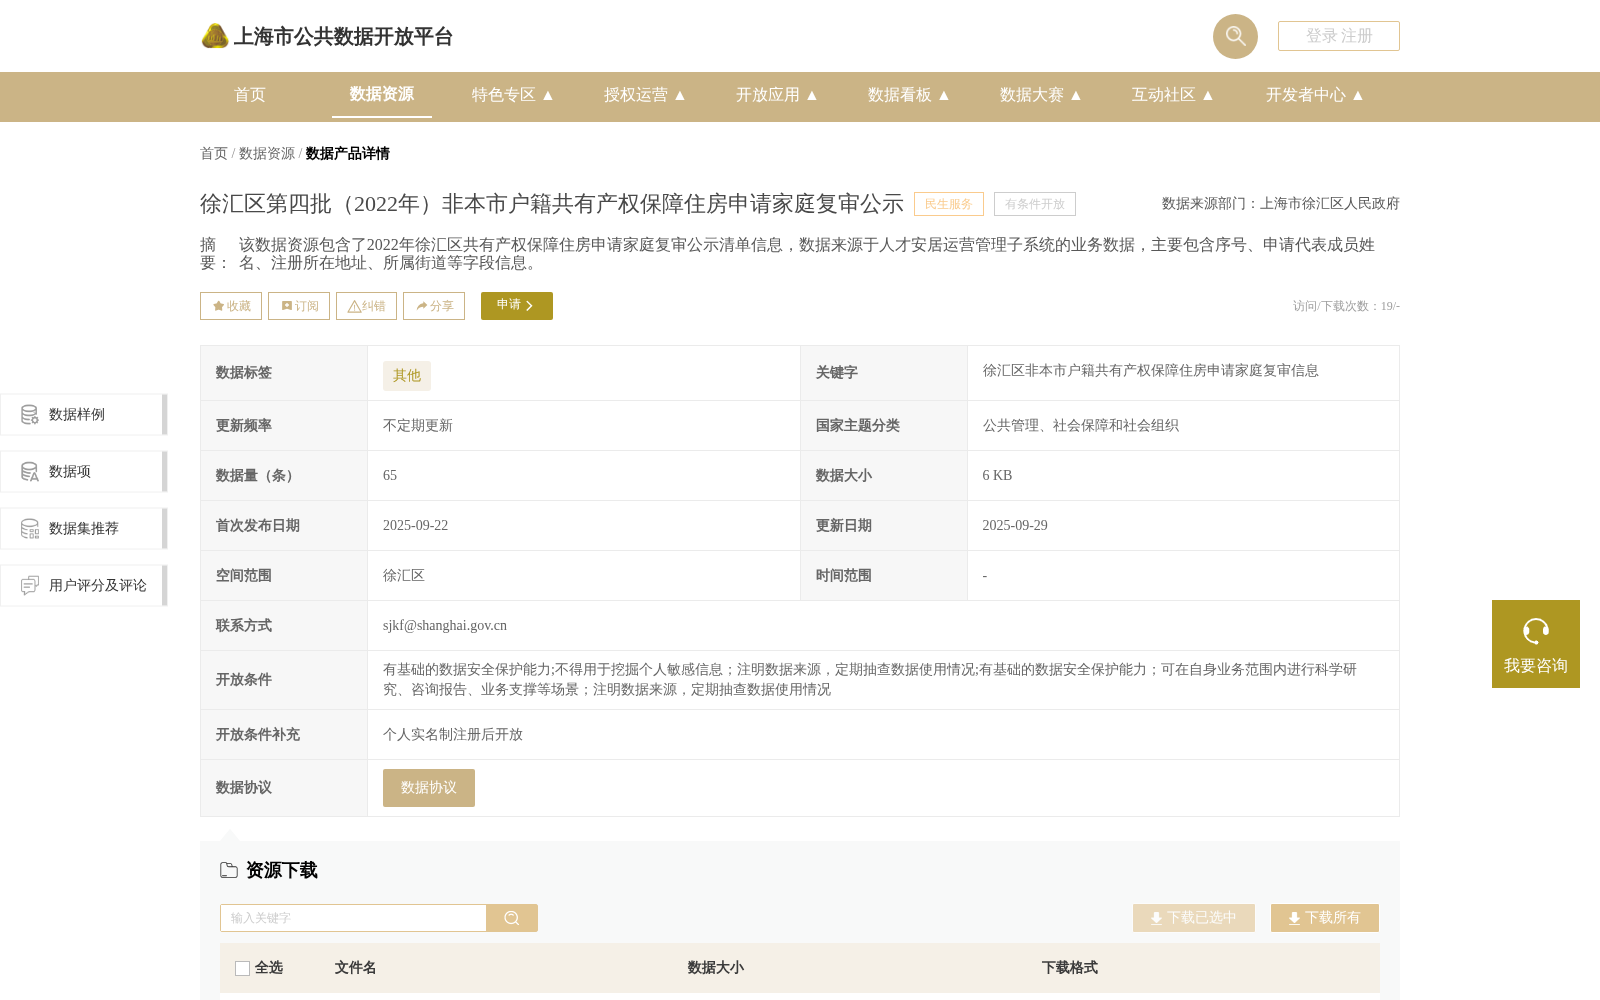
Task: Expand the 数据大赛 menu
Action: click(1041, 95)
